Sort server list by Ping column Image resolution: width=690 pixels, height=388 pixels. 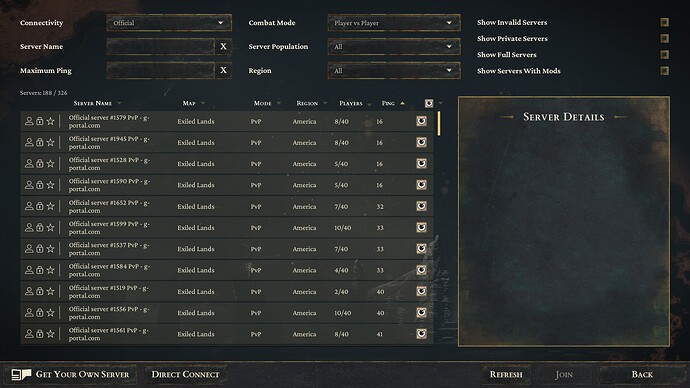(x=388, y=103)
